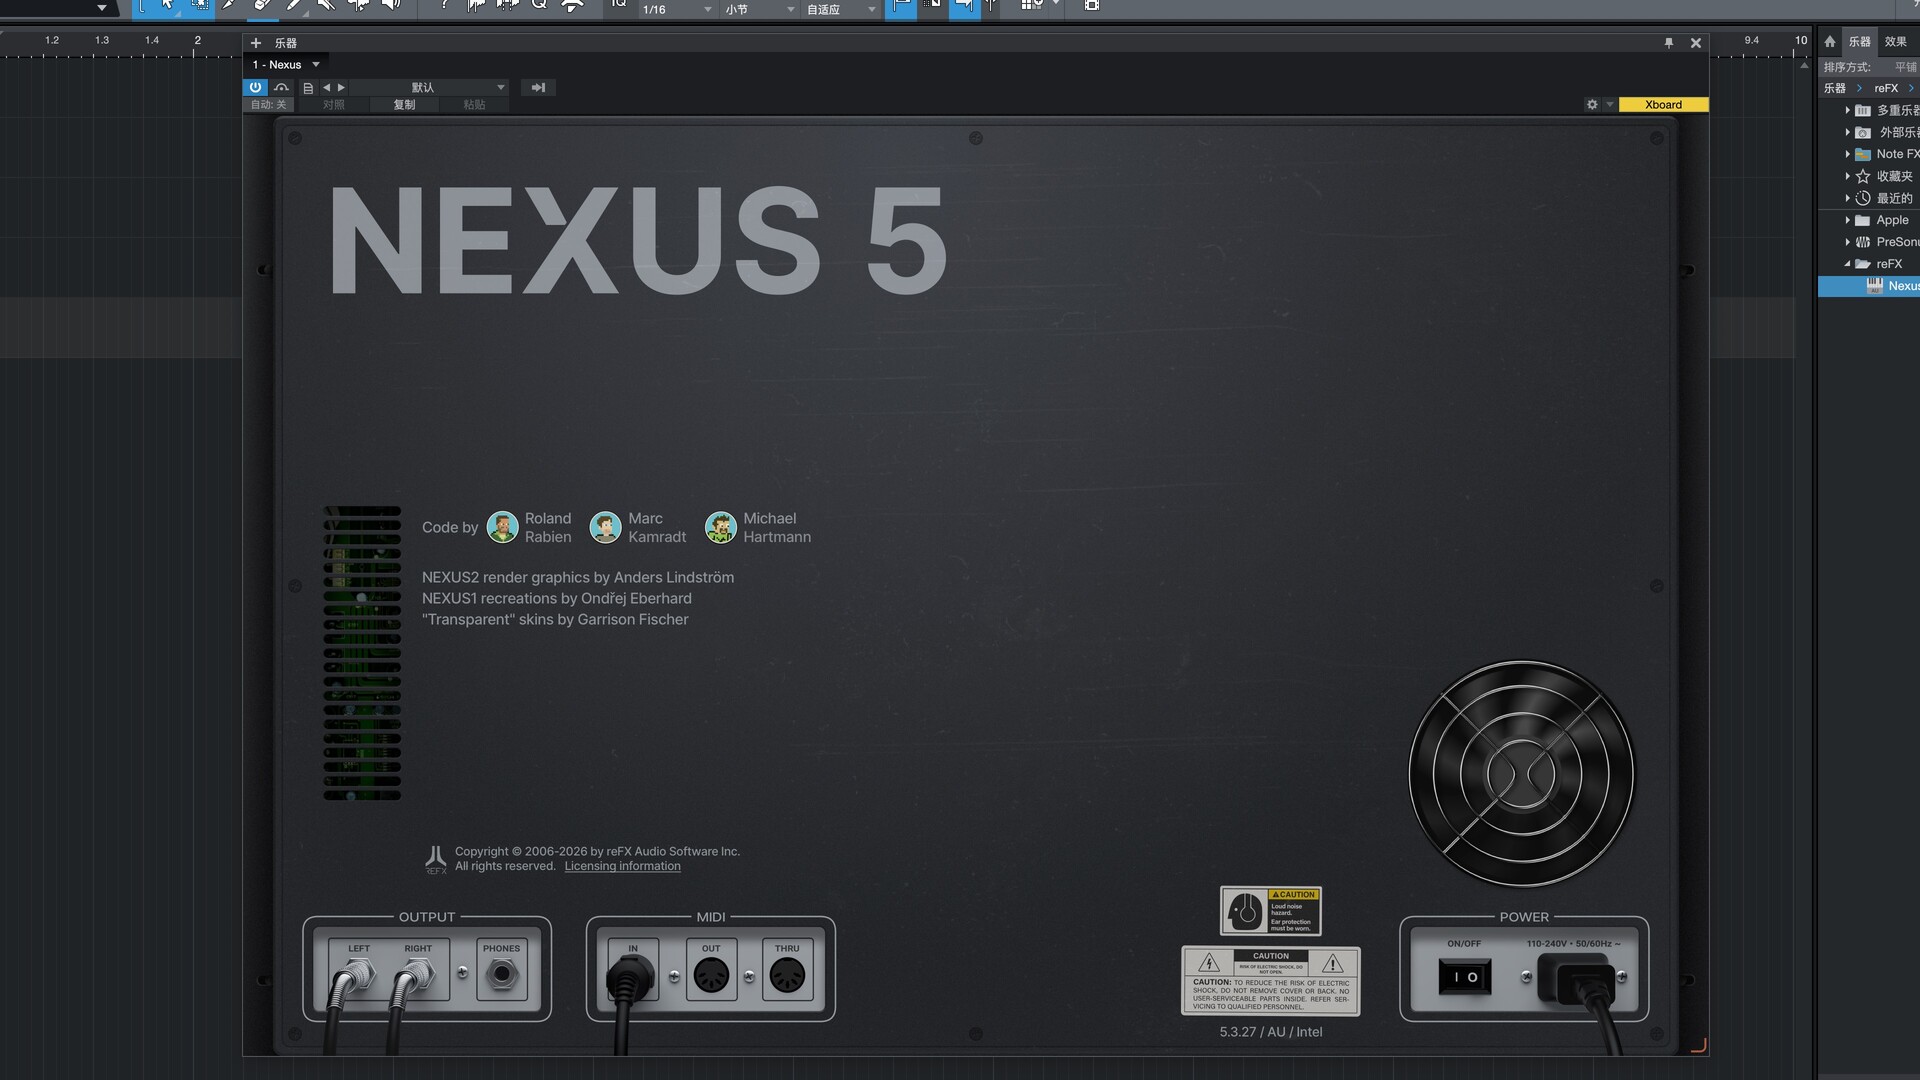1920x1080 pixels.
Task: Switch to the 乐器 instruments browser tab
Action: pyautogui.click(x=1859, y=41)
